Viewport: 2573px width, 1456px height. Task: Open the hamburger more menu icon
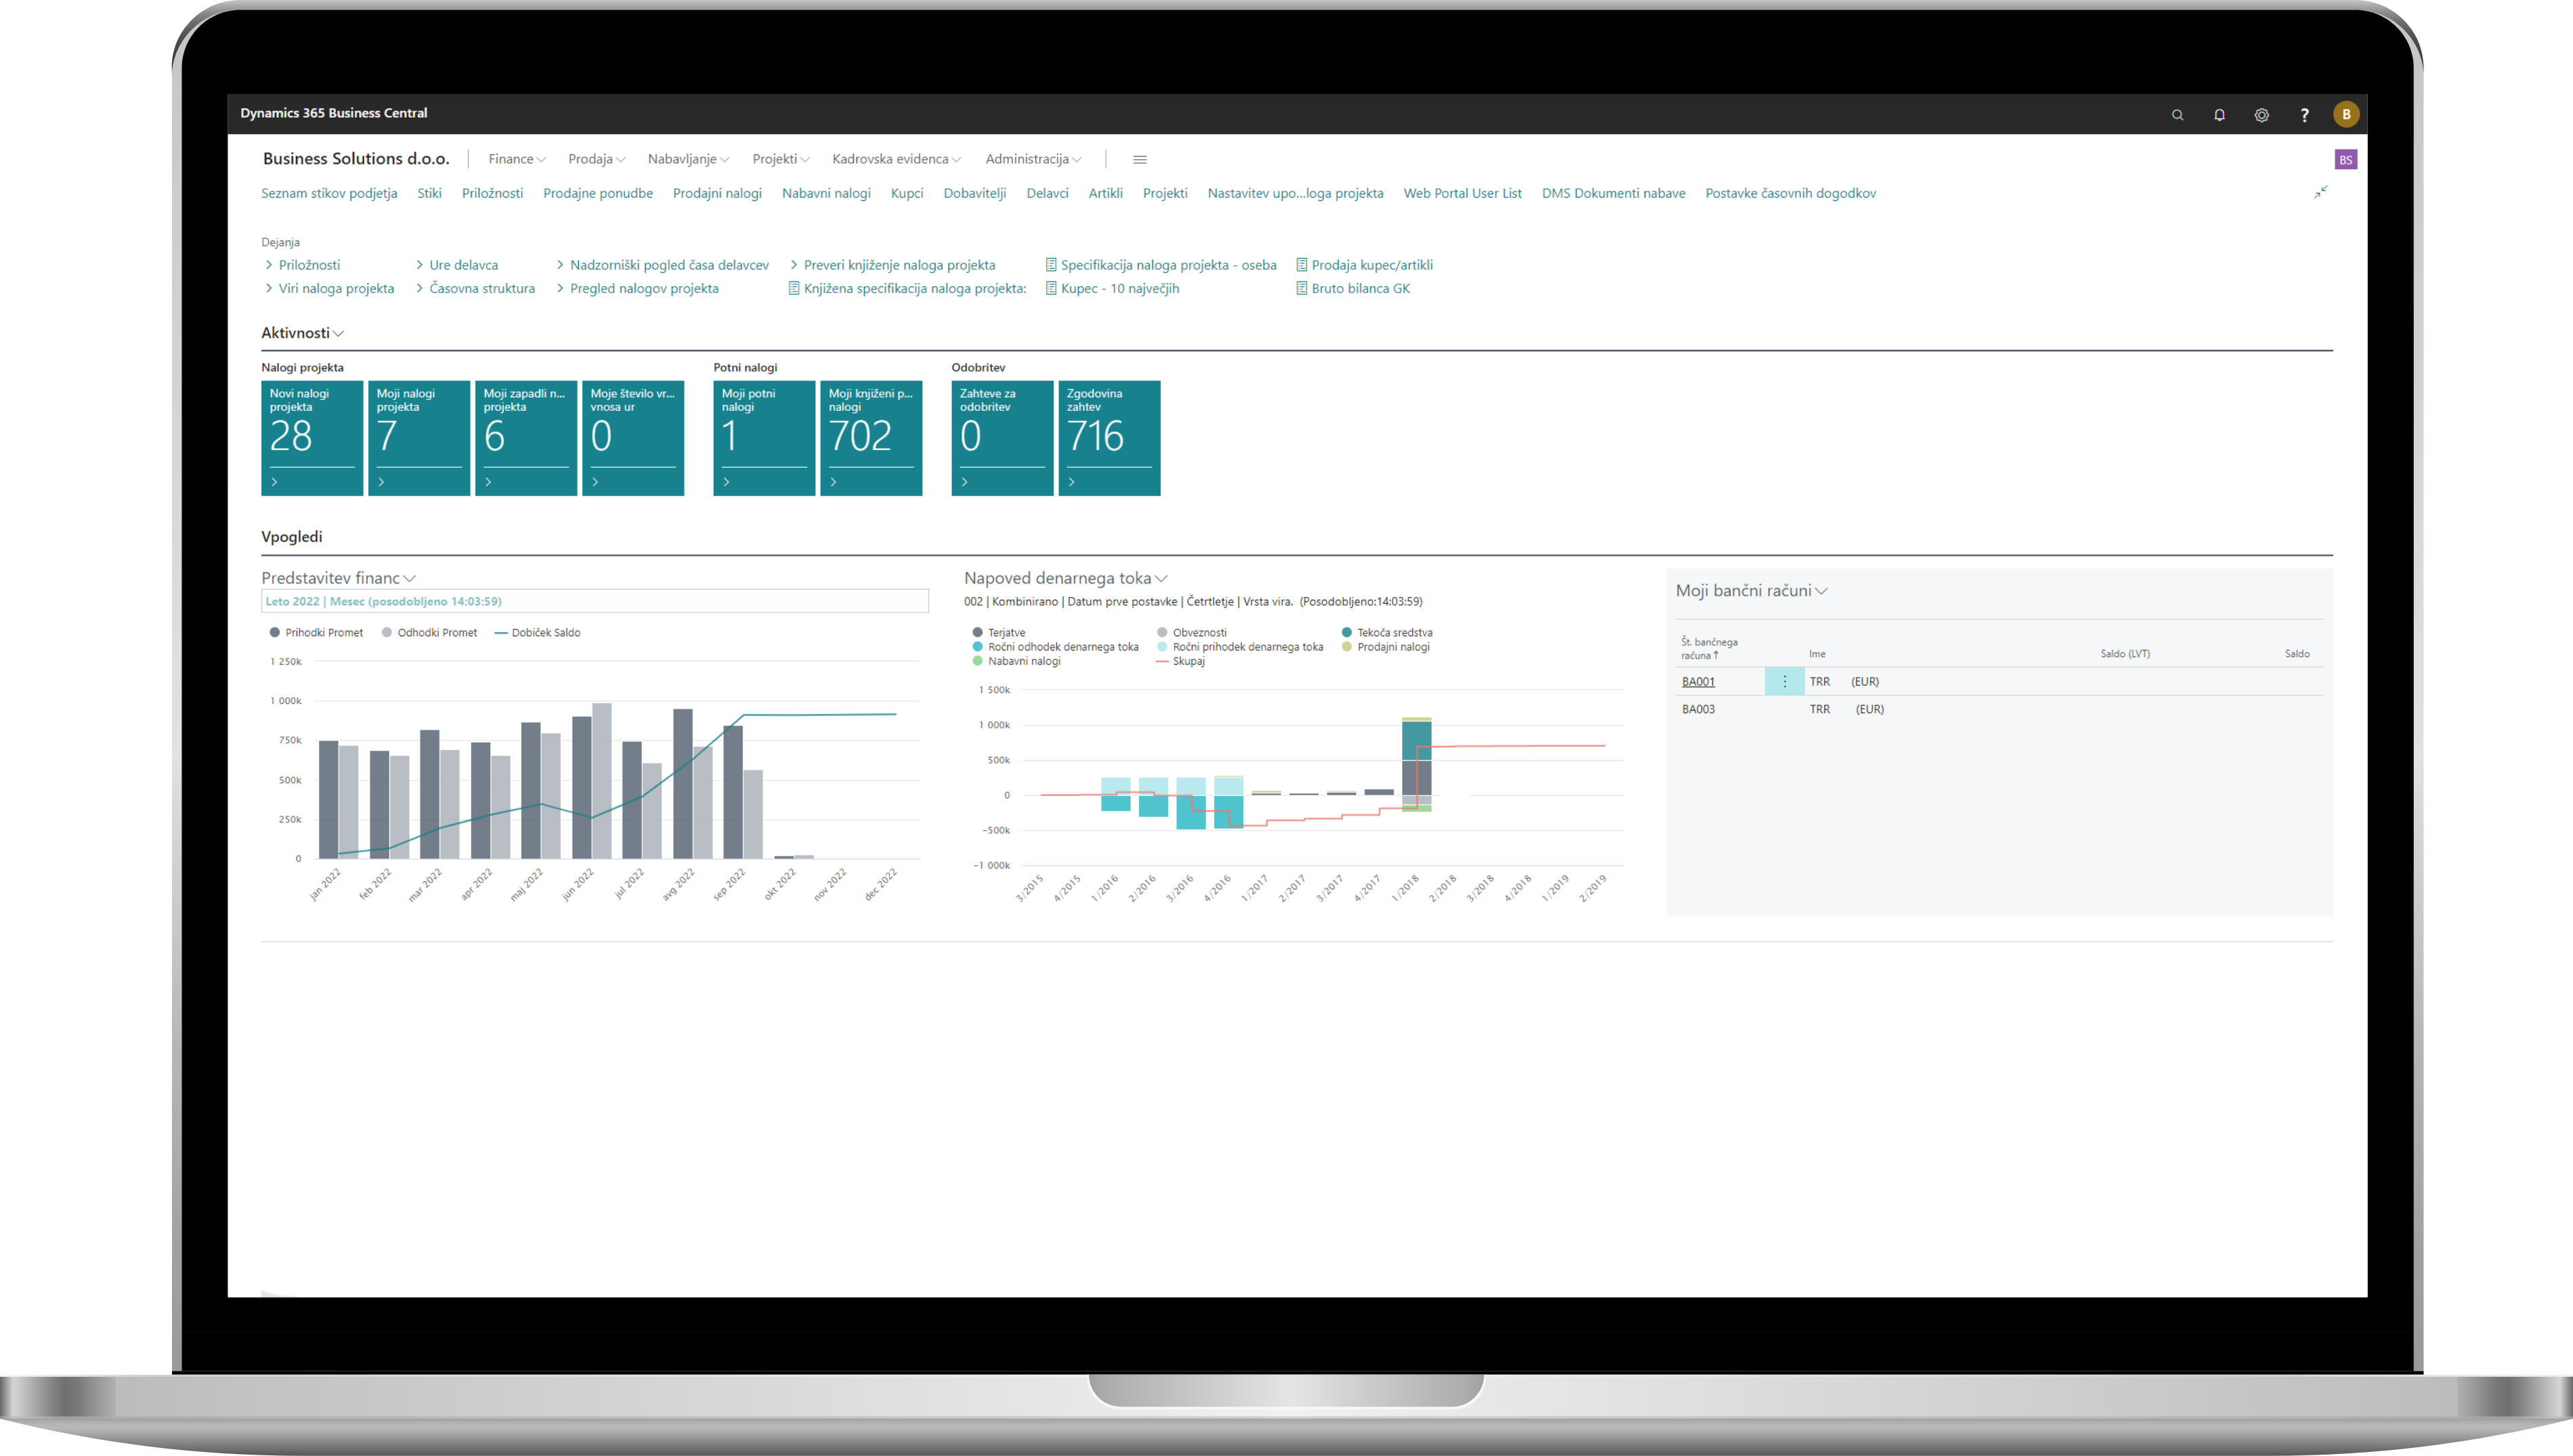(1139, 160)
